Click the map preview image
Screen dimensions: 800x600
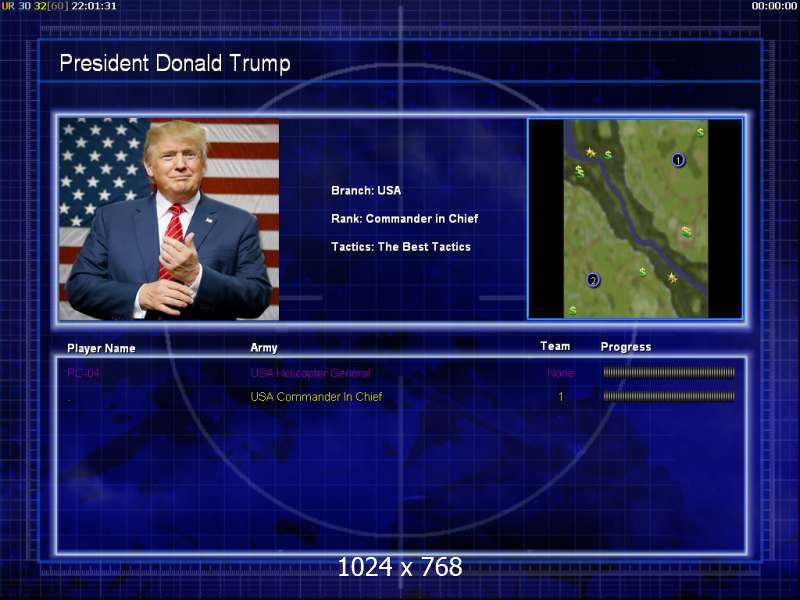point(635,219)
